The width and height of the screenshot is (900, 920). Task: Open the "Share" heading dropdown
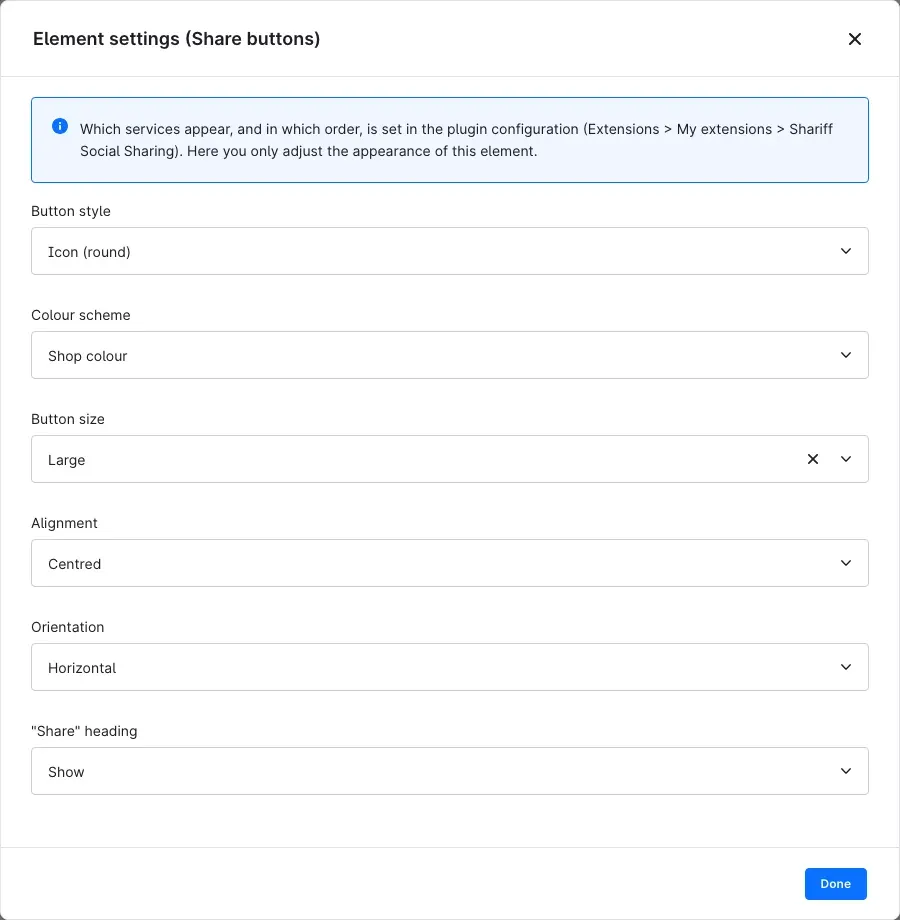tap(449, 771)
